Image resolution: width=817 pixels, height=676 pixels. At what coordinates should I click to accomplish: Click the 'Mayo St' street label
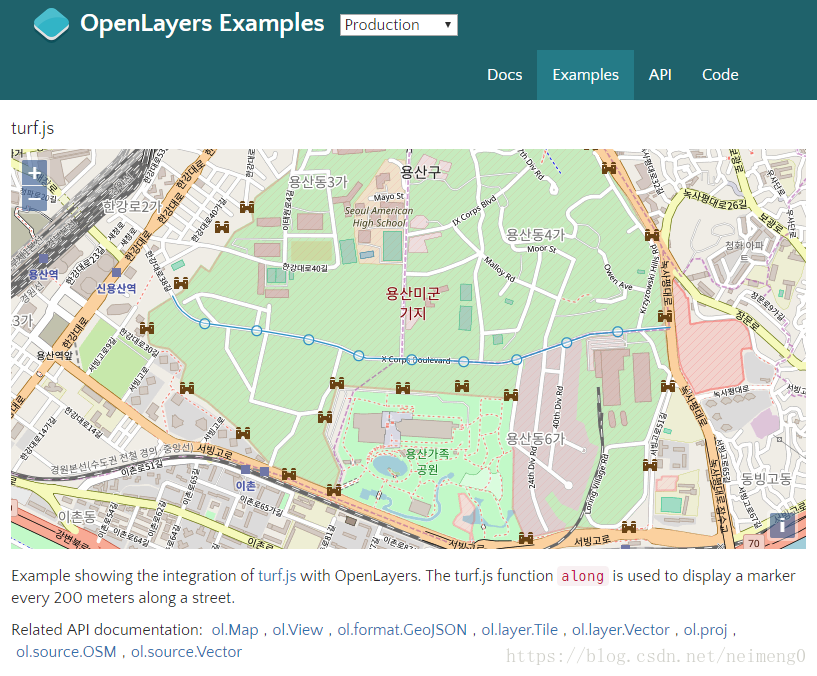tap(389, 197)
